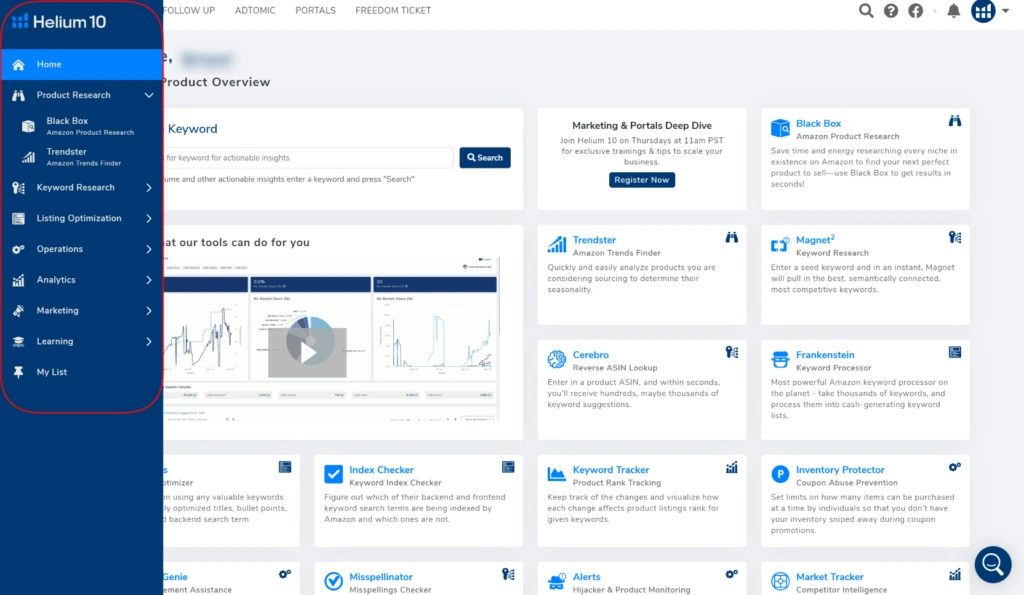Play the tools overview video

308,352
